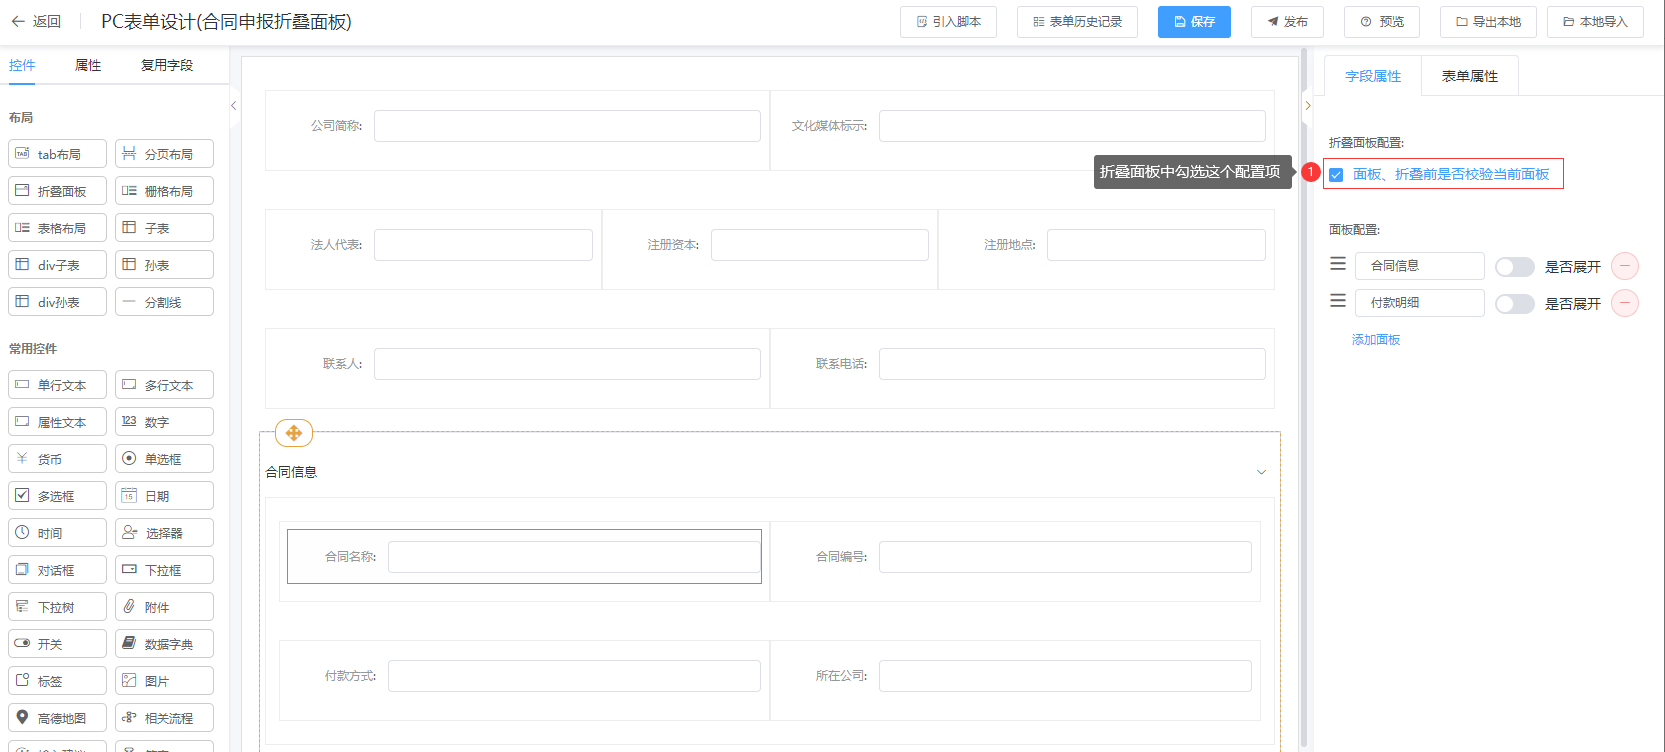
Task: Choose the 相关流程 control
Action: point(164,718)
